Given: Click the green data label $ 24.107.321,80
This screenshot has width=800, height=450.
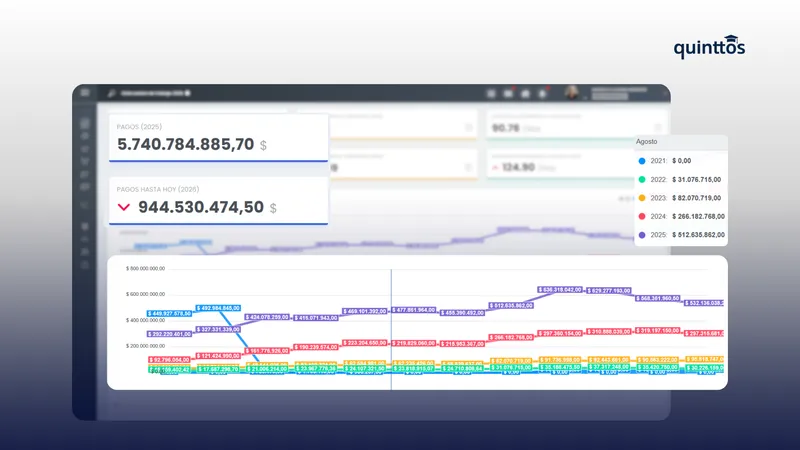Looking at the screenshot, I should pos(365,368).
